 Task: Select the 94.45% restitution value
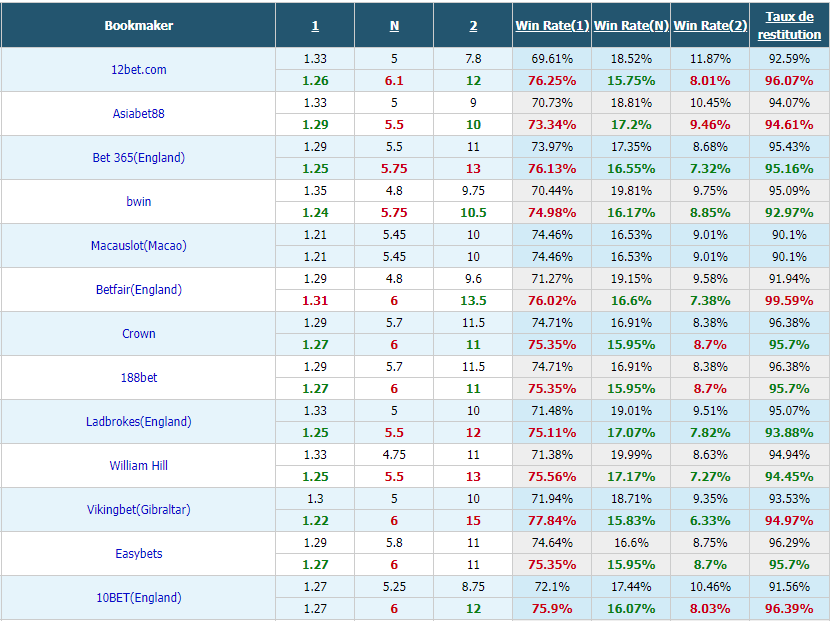tap(789, 476)
